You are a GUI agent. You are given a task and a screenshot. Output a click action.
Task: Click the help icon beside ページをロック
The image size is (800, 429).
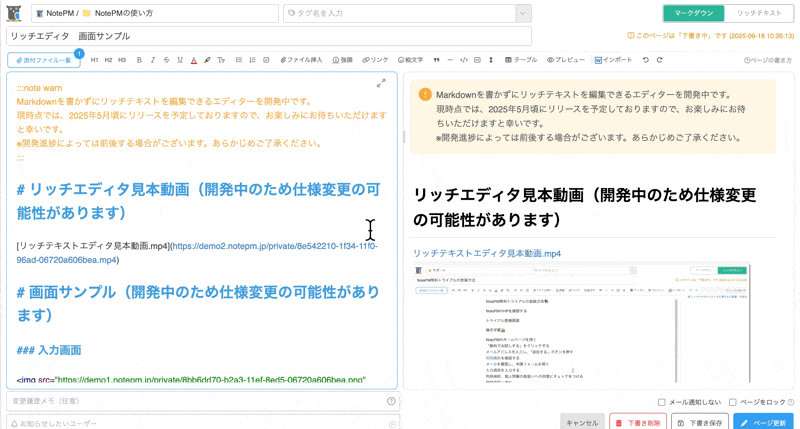coord(791,402)
